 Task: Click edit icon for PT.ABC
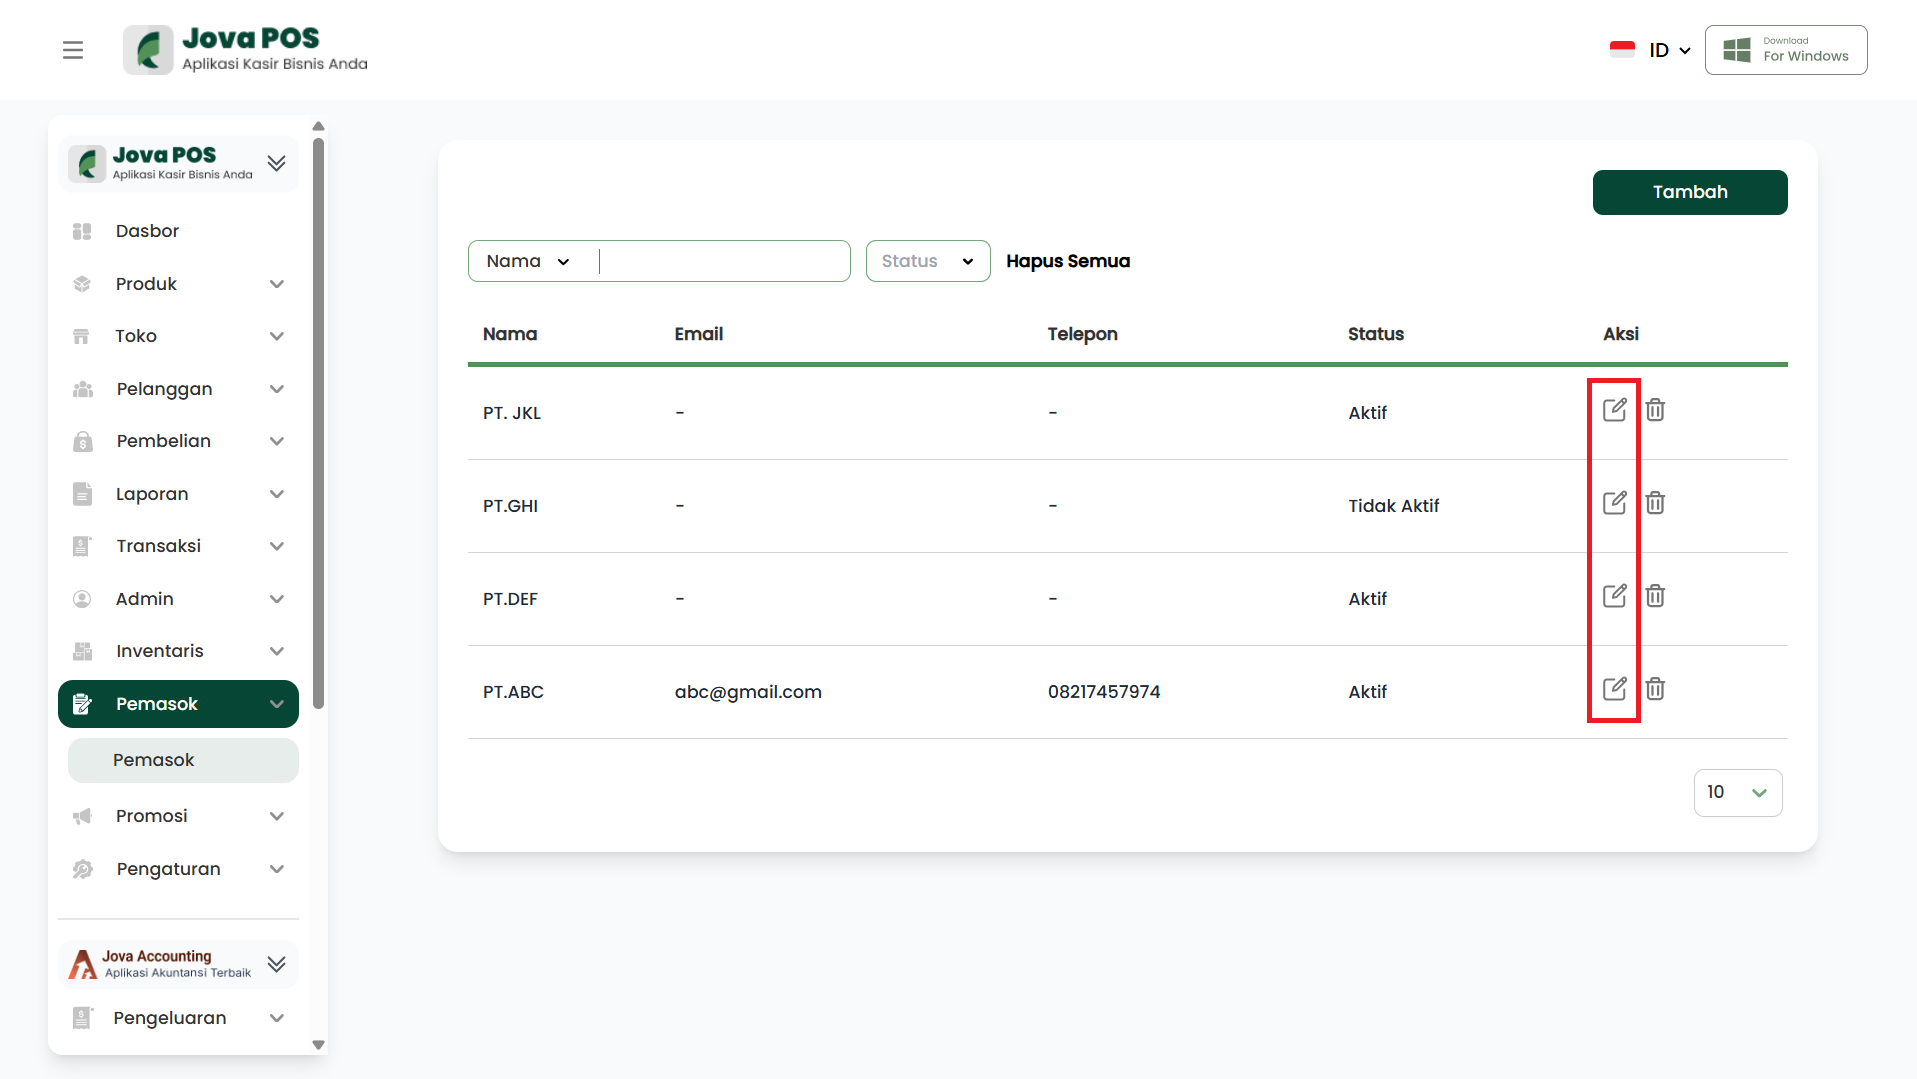[1614, 689]
